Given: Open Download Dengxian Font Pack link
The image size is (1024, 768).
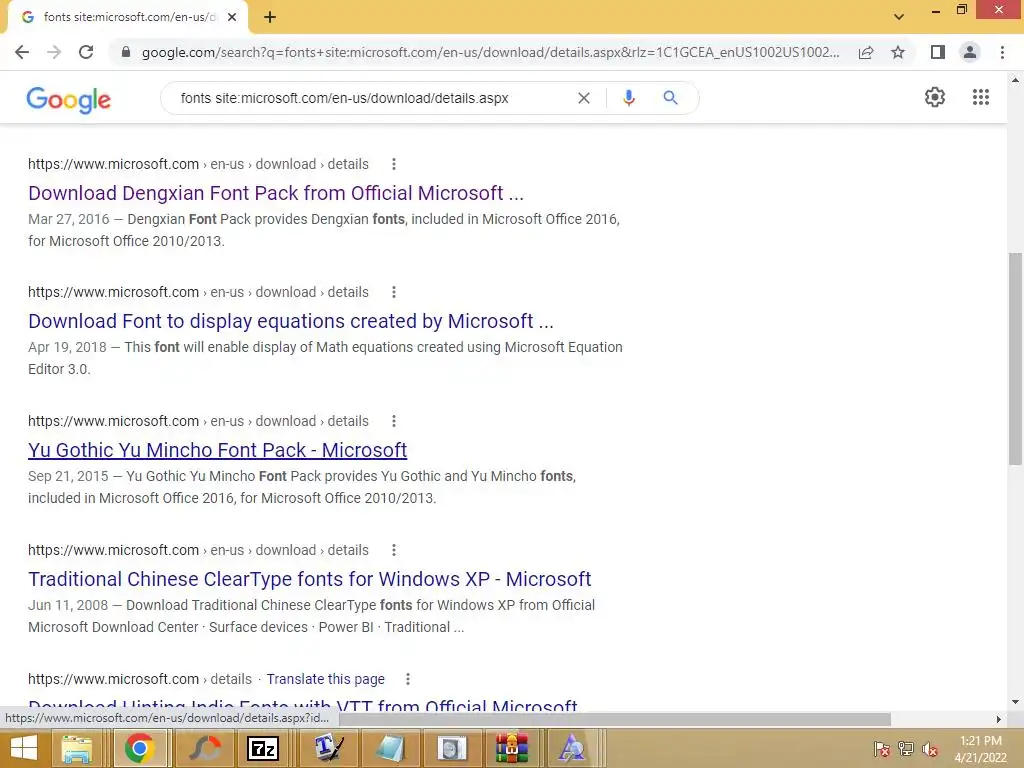Looking at the screenshot, I should [x=276, y=193].
